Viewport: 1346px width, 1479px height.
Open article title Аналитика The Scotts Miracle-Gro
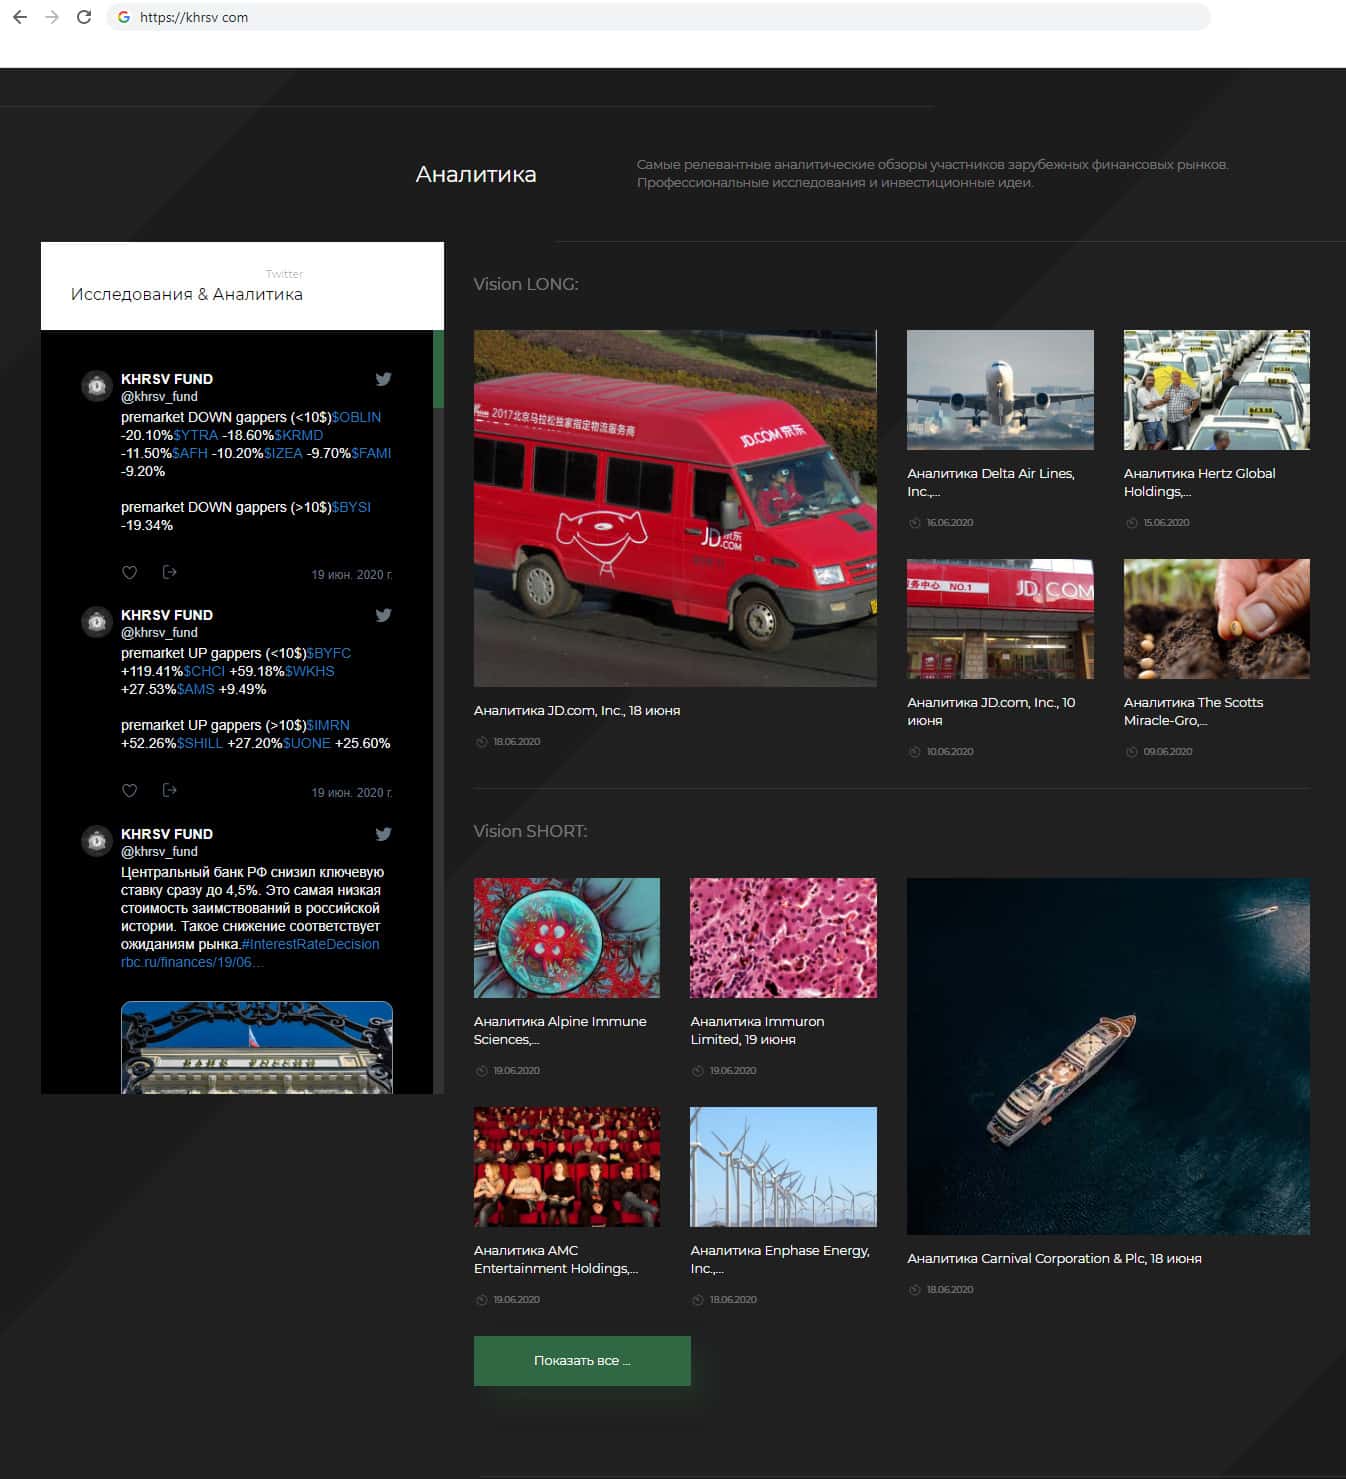click(x=1193, y=711)
